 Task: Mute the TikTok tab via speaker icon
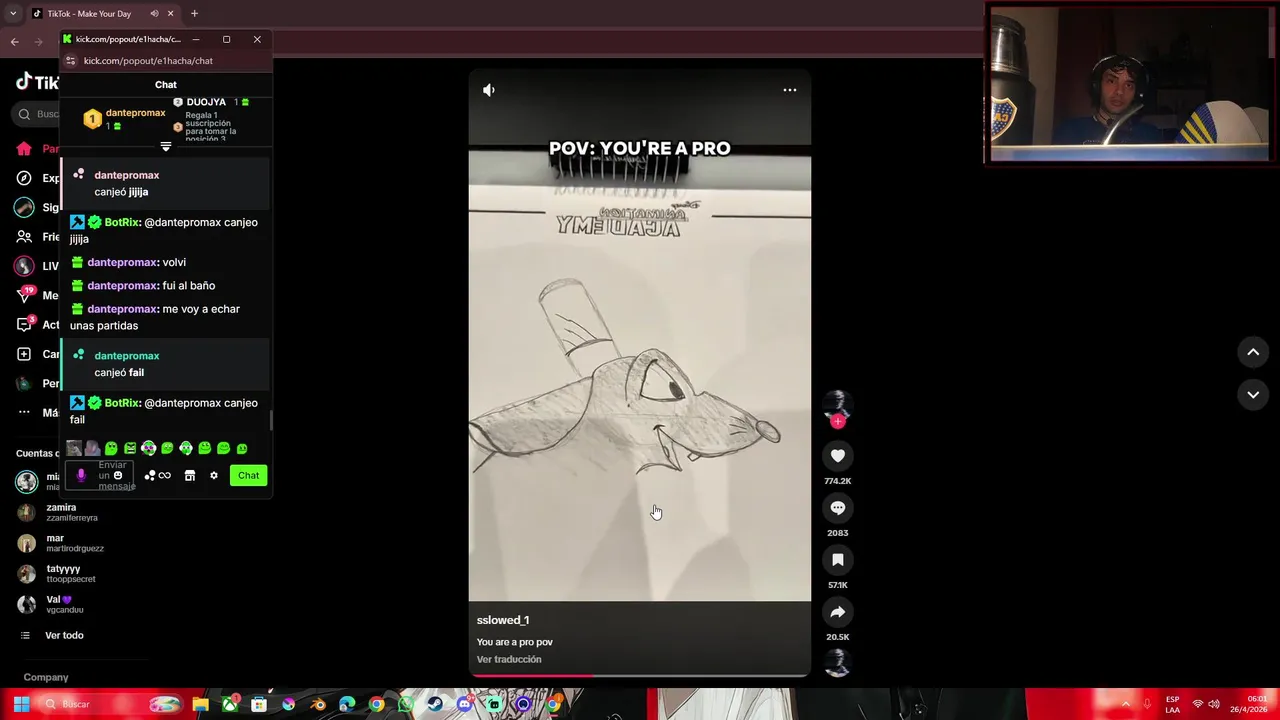[x=154, y=14]
